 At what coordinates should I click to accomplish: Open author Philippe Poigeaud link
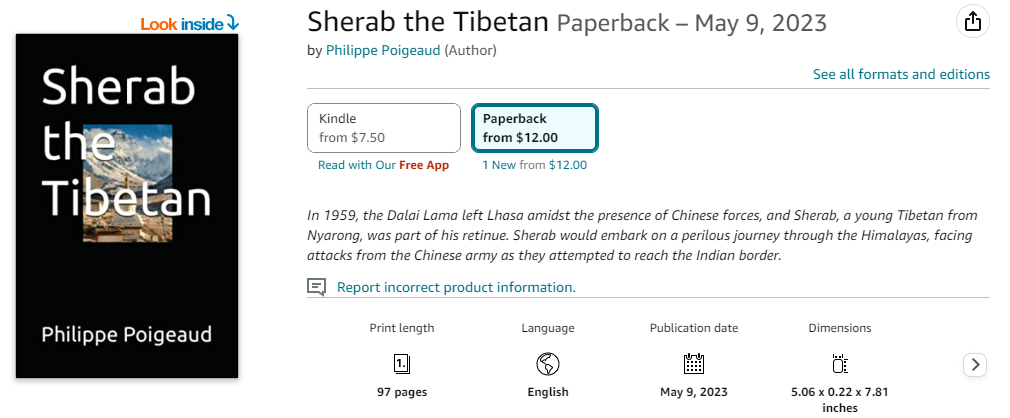(x=383, y=50)
